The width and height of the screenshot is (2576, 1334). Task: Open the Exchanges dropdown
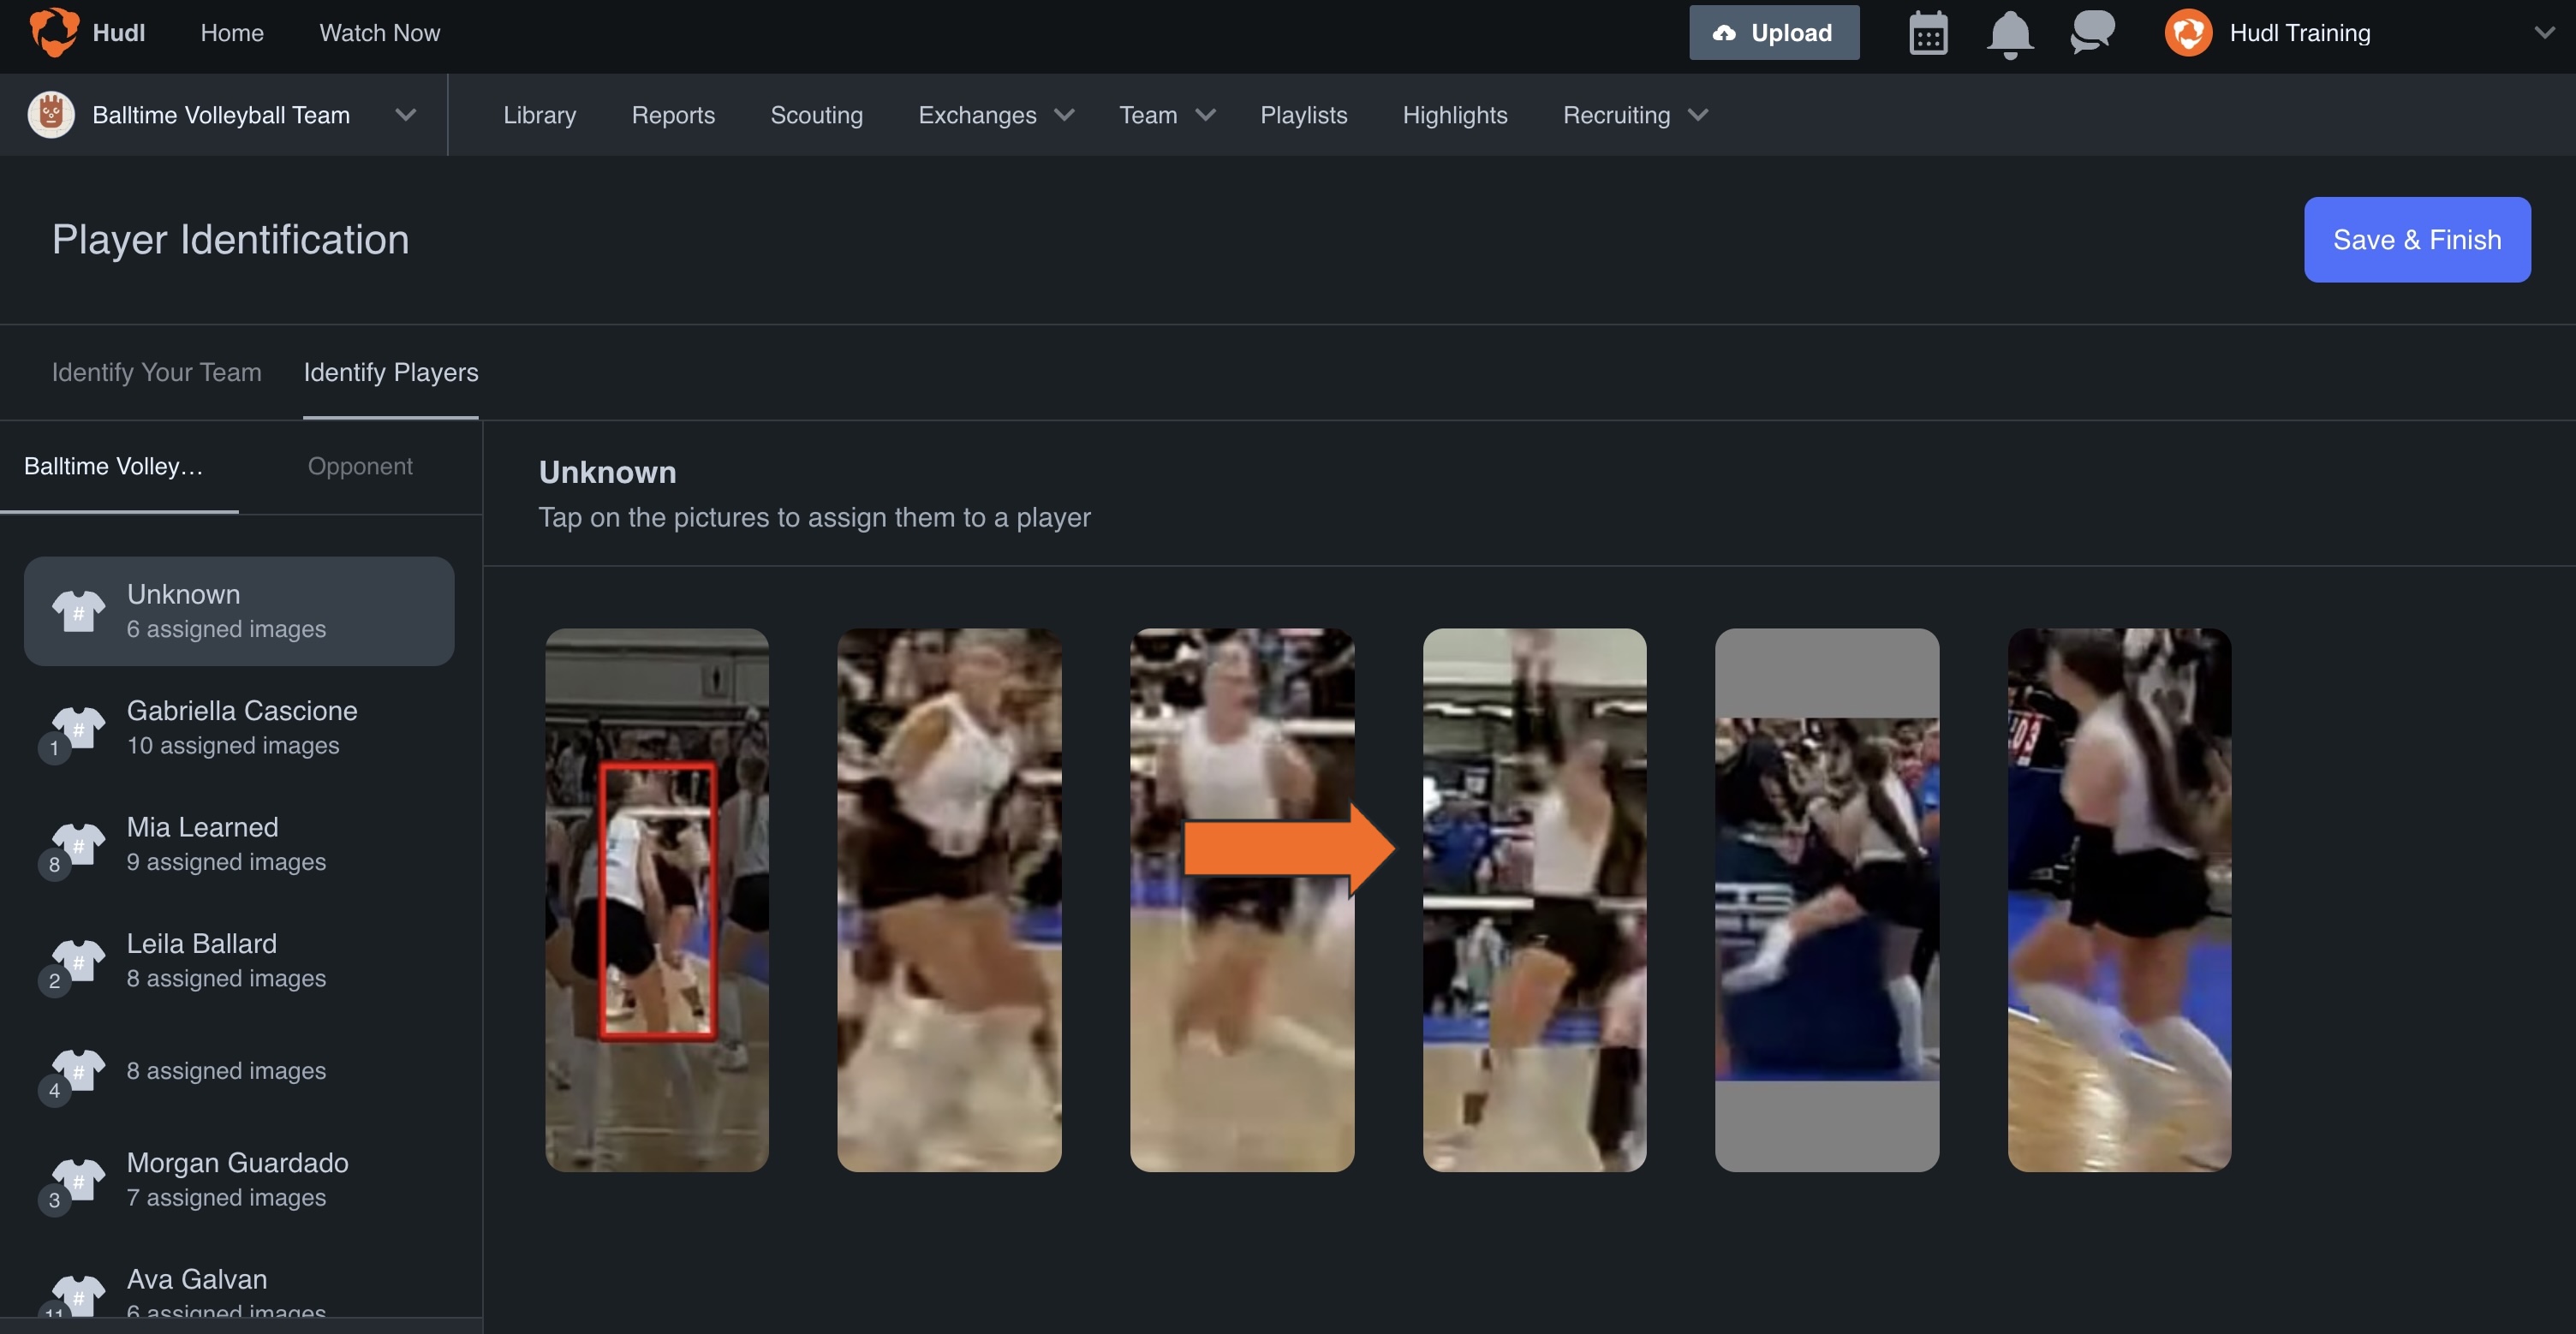(x=996, y=115)
